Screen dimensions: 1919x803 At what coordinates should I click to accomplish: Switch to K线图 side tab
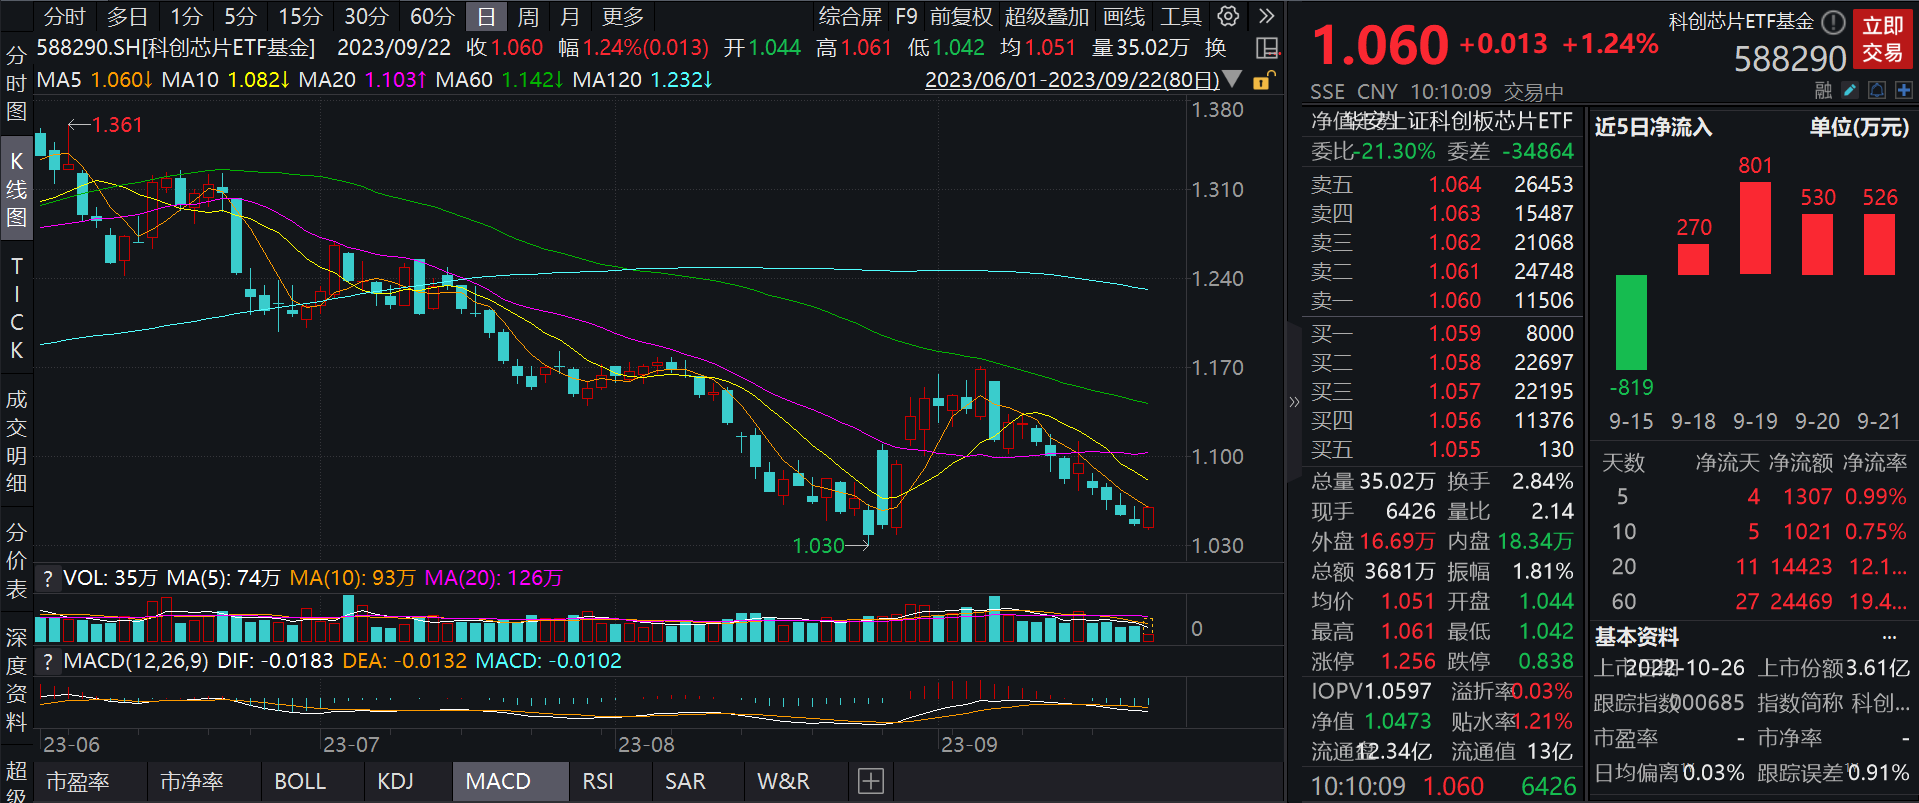coord(16,189)
